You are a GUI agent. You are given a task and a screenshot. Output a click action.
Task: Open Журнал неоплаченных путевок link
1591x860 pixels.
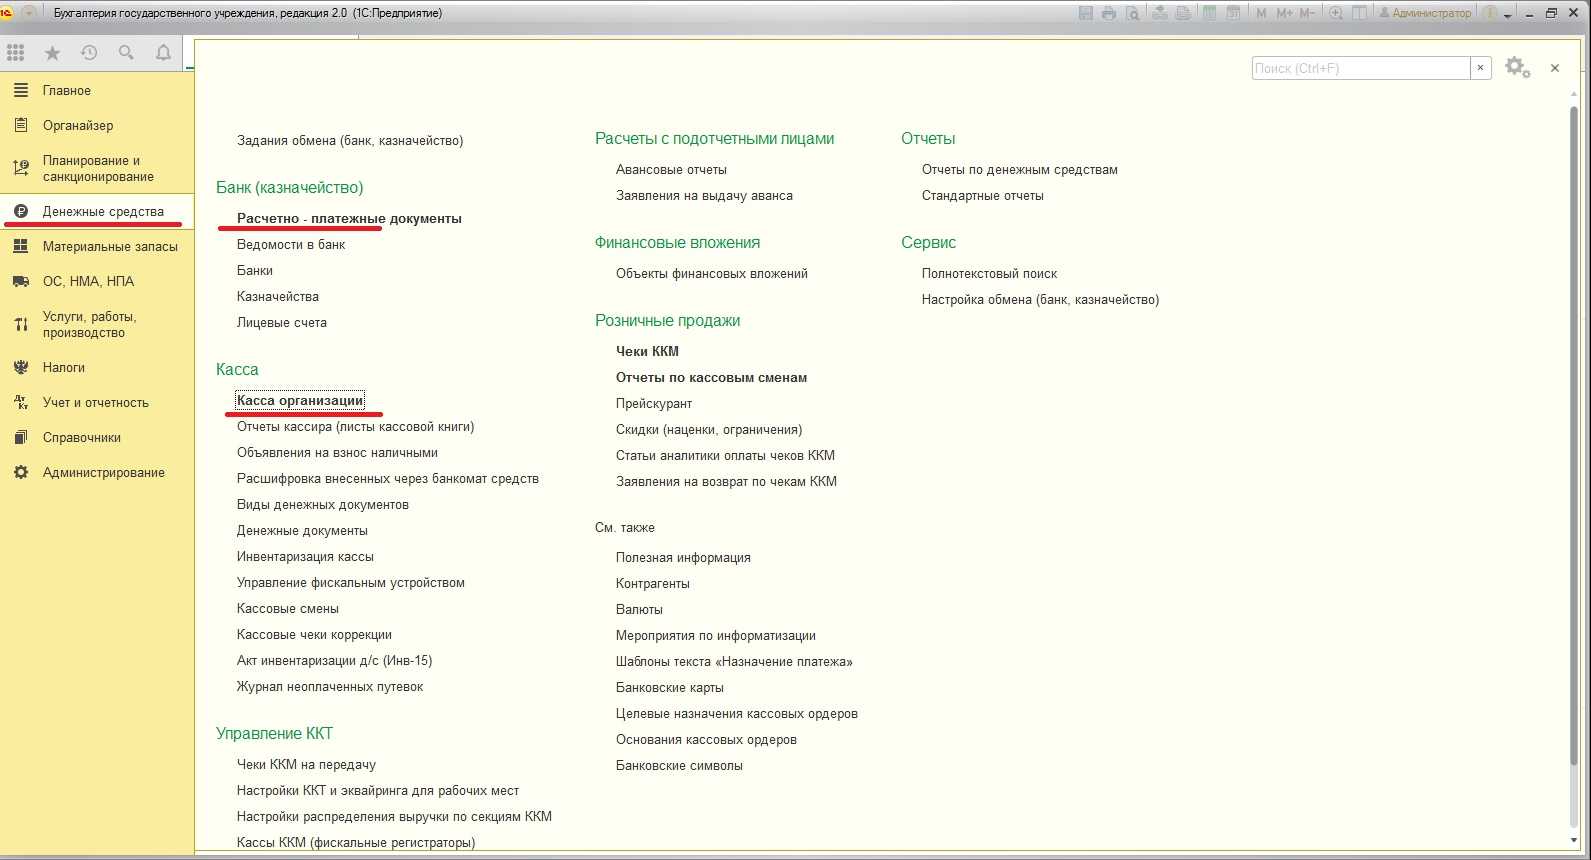pyautogui.click(x=330, y=686)
